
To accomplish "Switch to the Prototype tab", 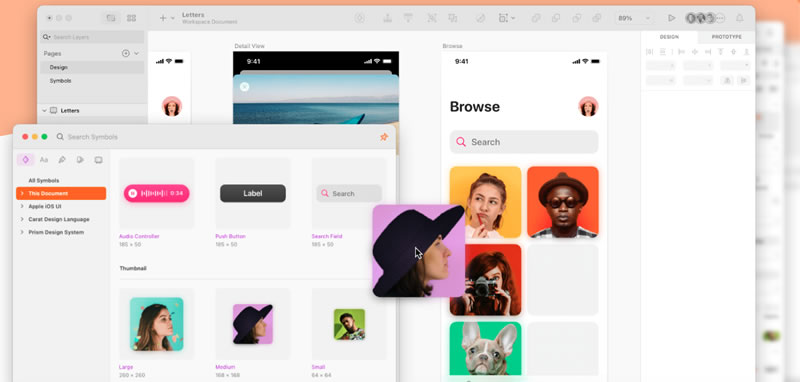I will pos(727,37).
